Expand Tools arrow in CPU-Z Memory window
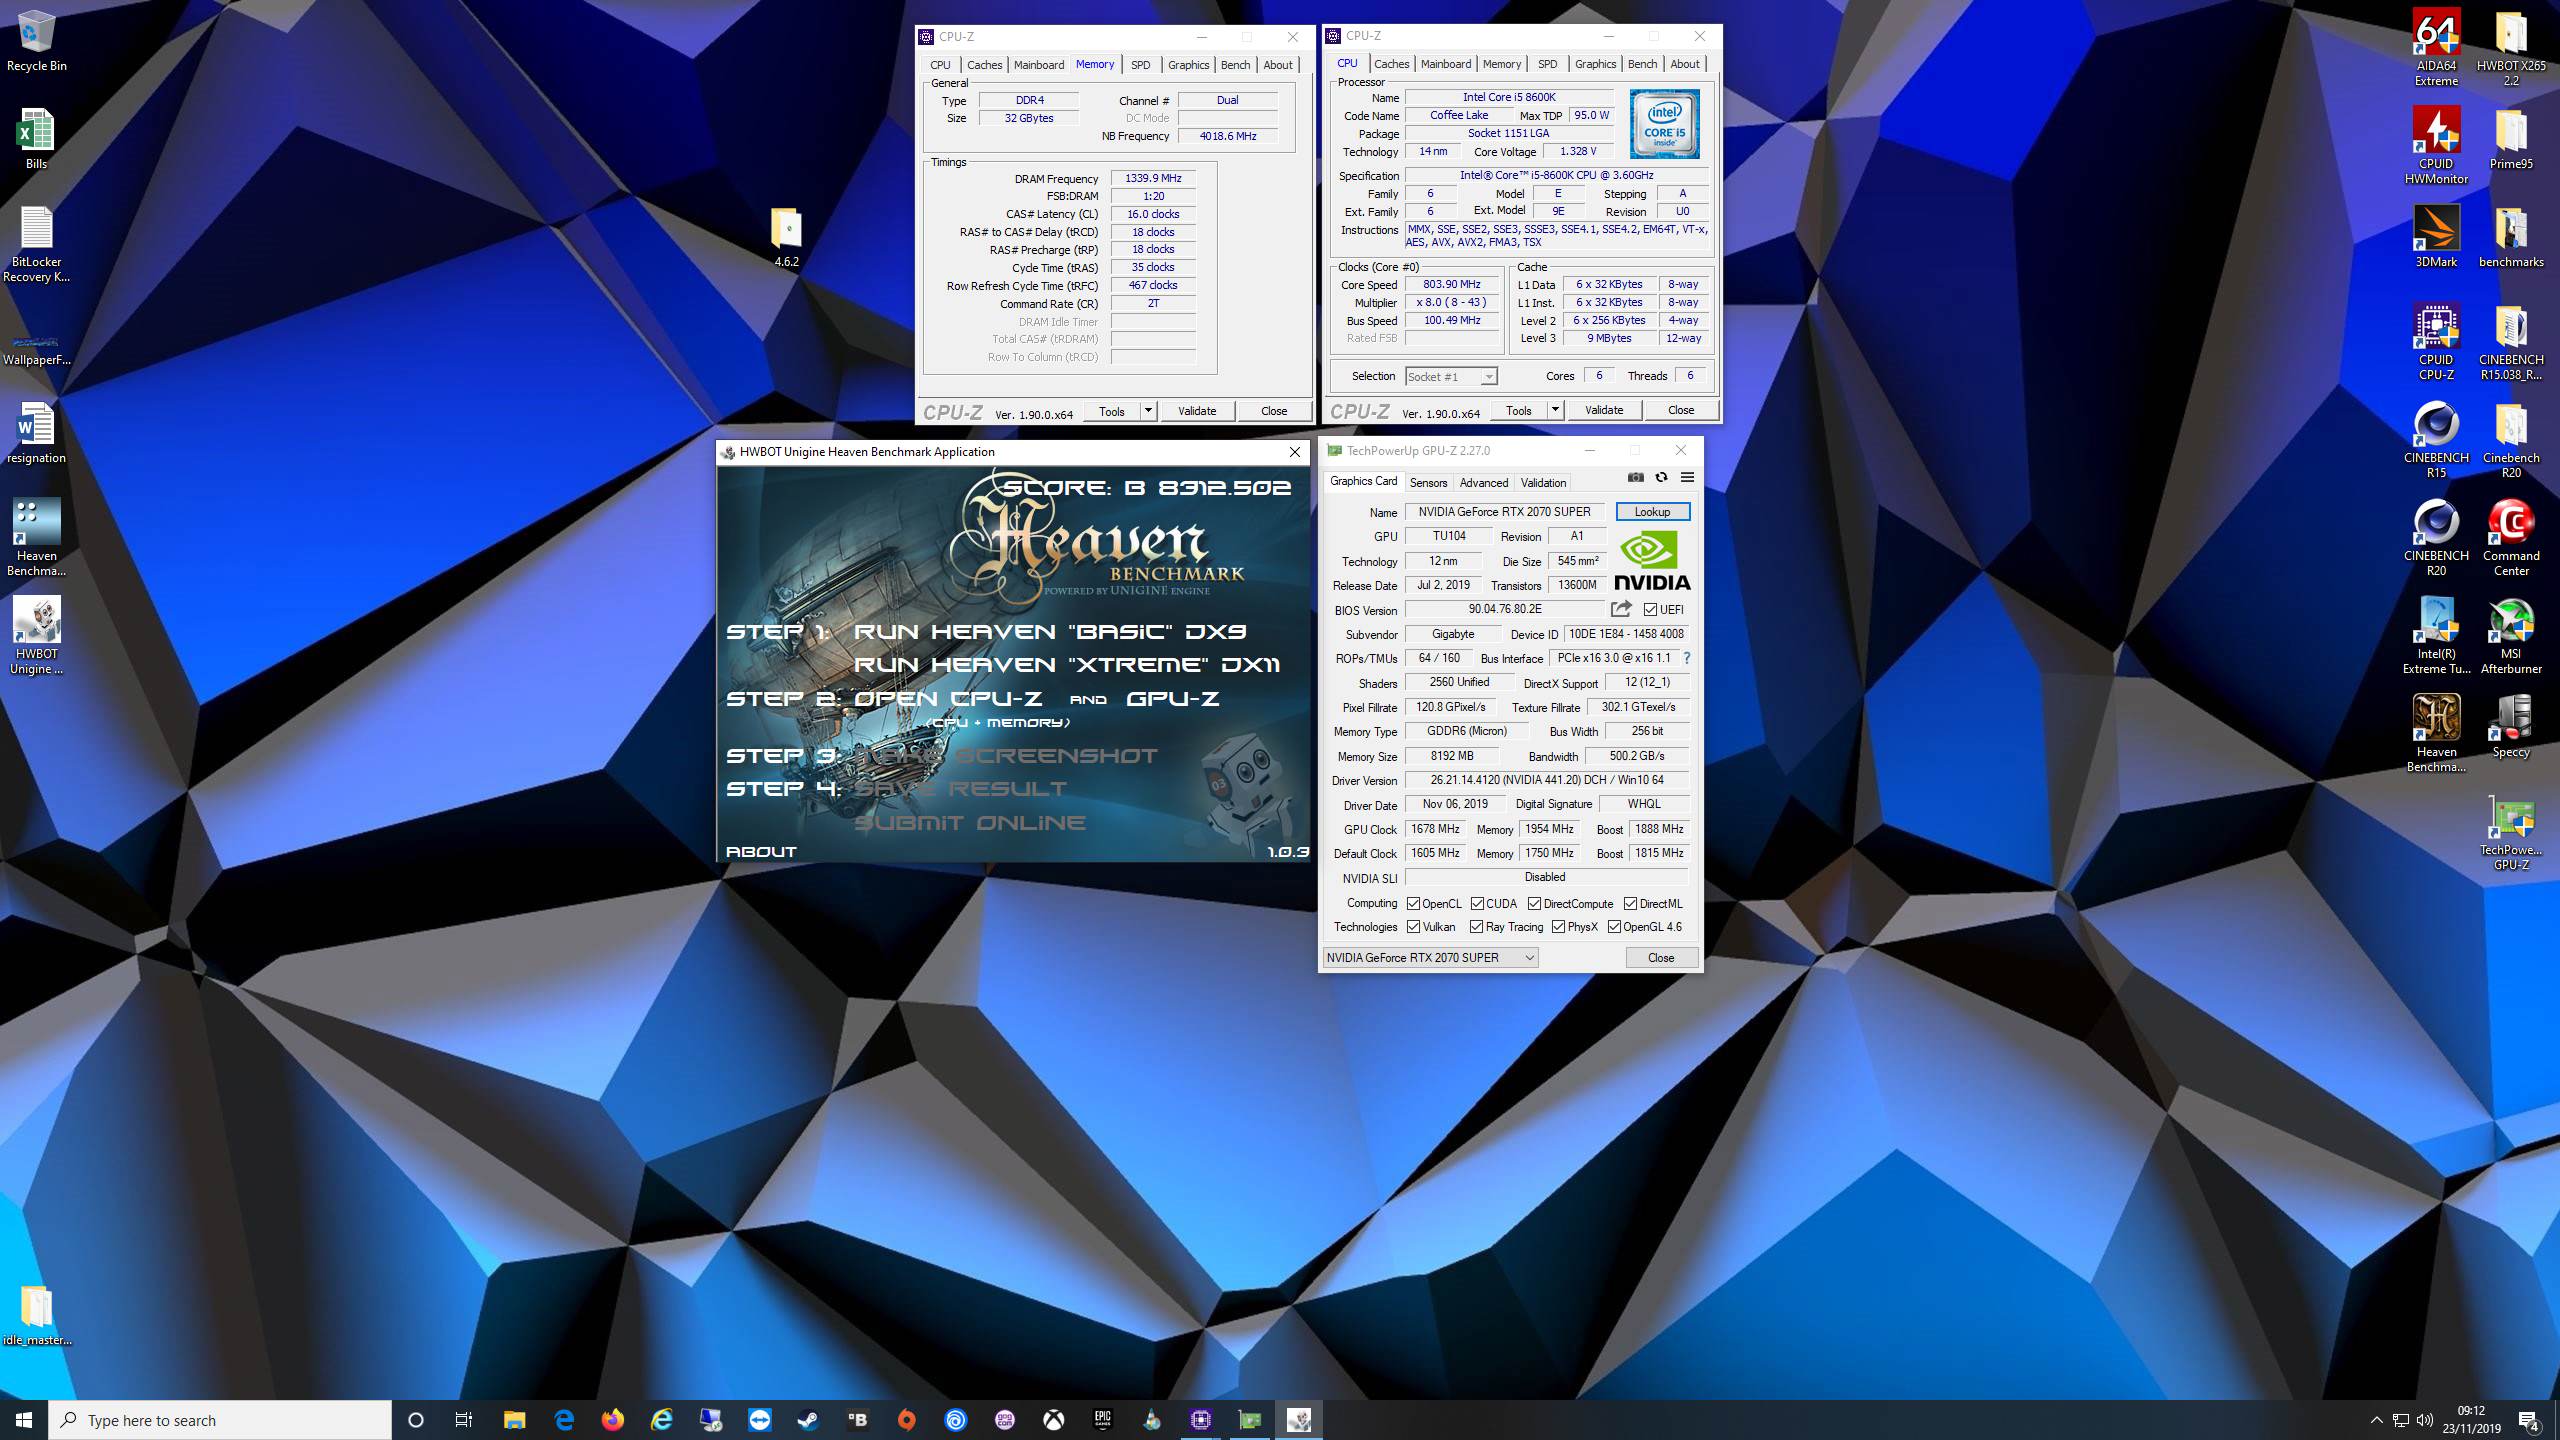The height and width of the screenshot is (1440, 2560). tap(1148, 411)
